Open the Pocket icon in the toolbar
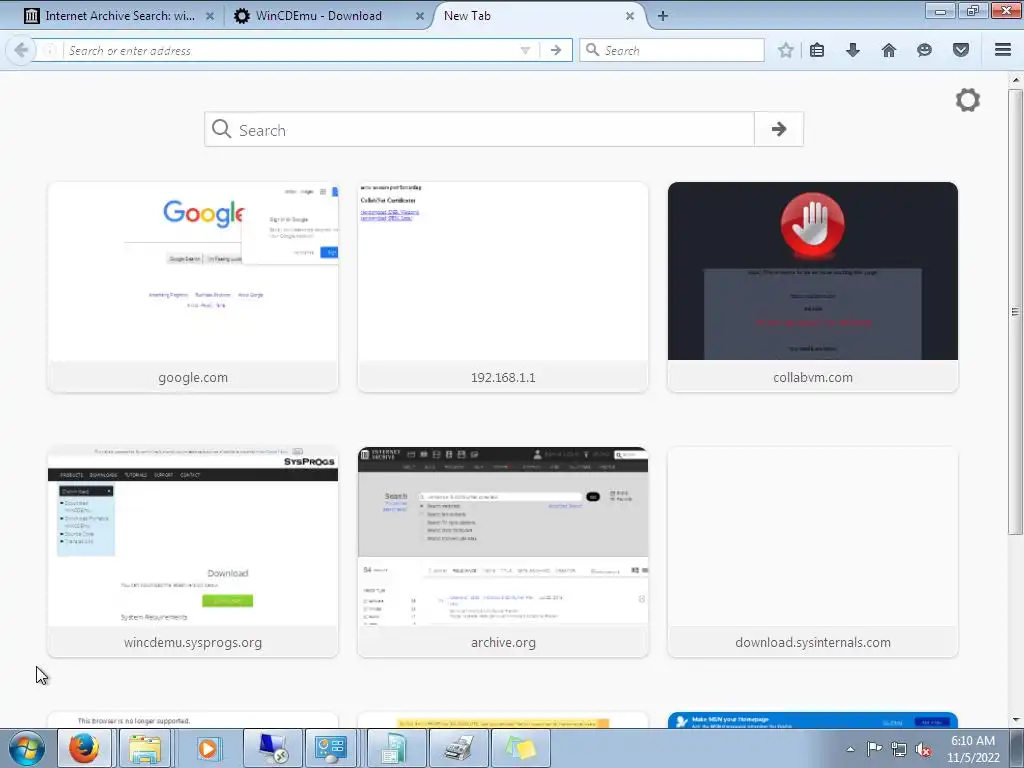 (961, 50)
